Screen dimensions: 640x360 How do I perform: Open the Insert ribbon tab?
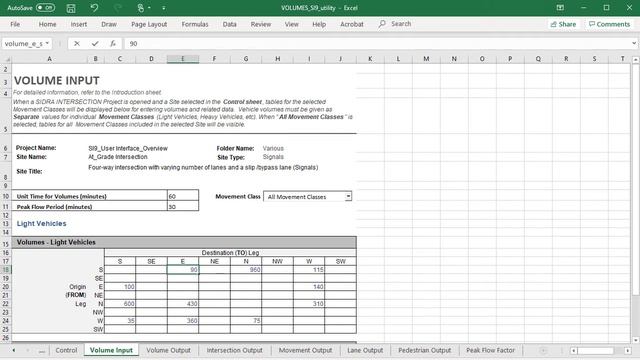click(x=79, y=24)
